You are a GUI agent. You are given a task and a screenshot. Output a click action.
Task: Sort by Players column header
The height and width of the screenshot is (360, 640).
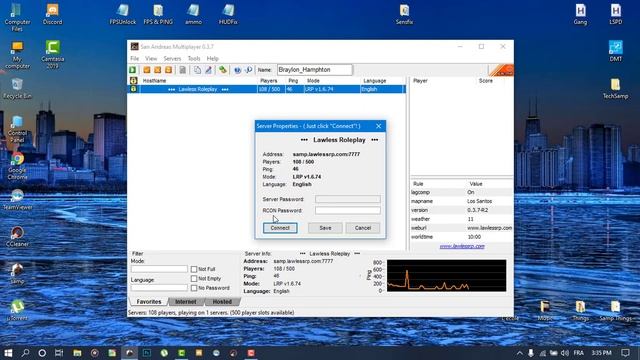271,81
